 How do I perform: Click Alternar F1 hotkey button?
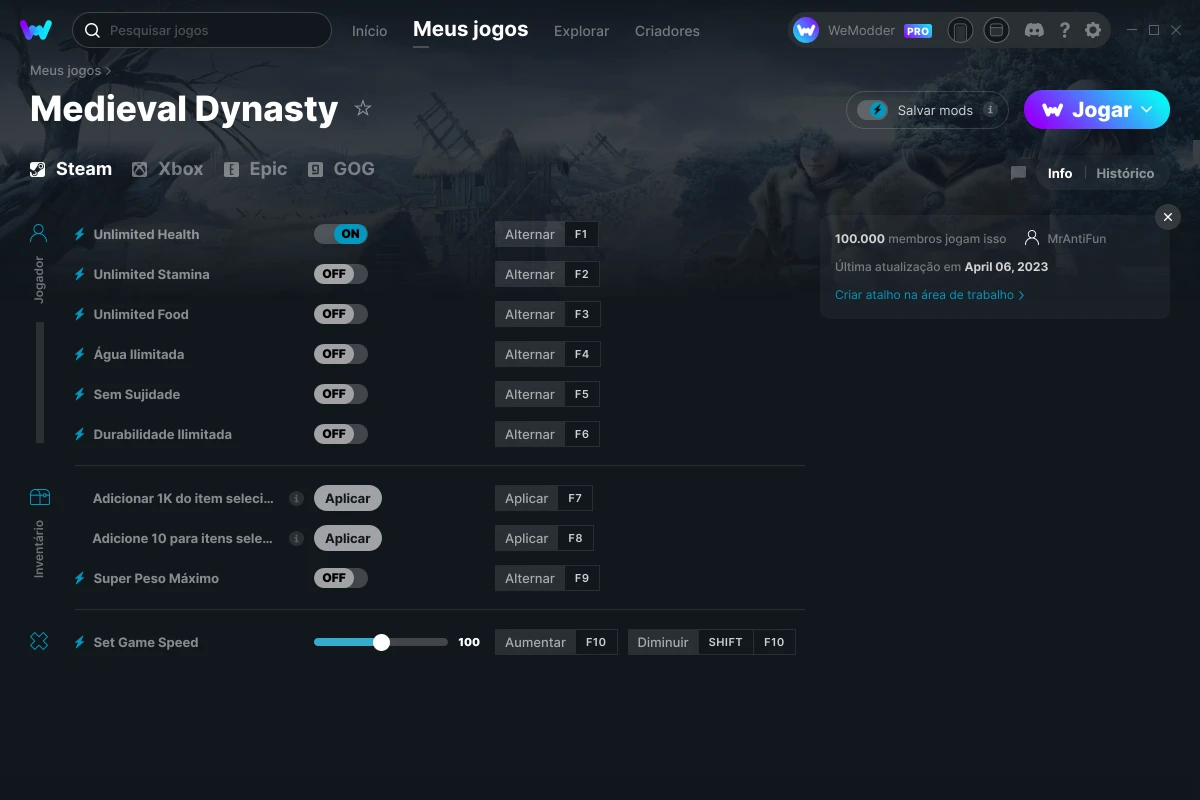(546, 234)
